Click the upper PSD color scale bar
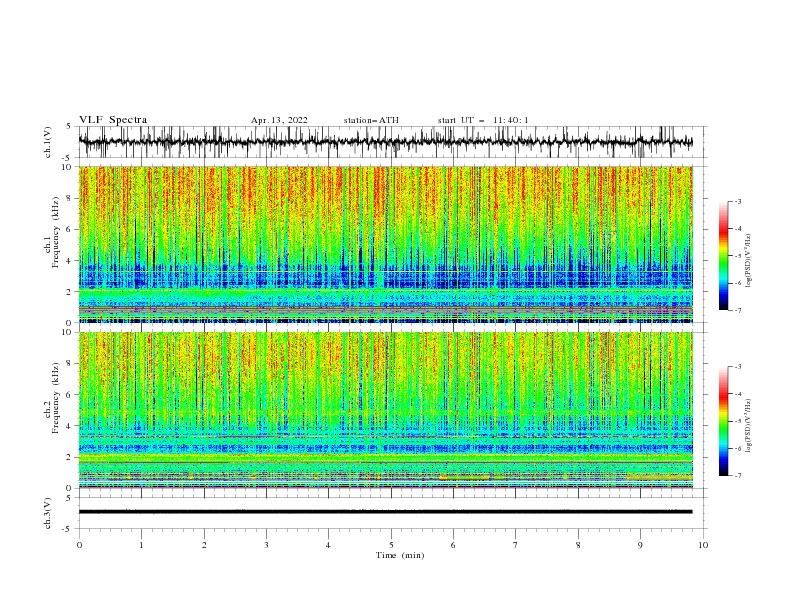 (724, 255)
